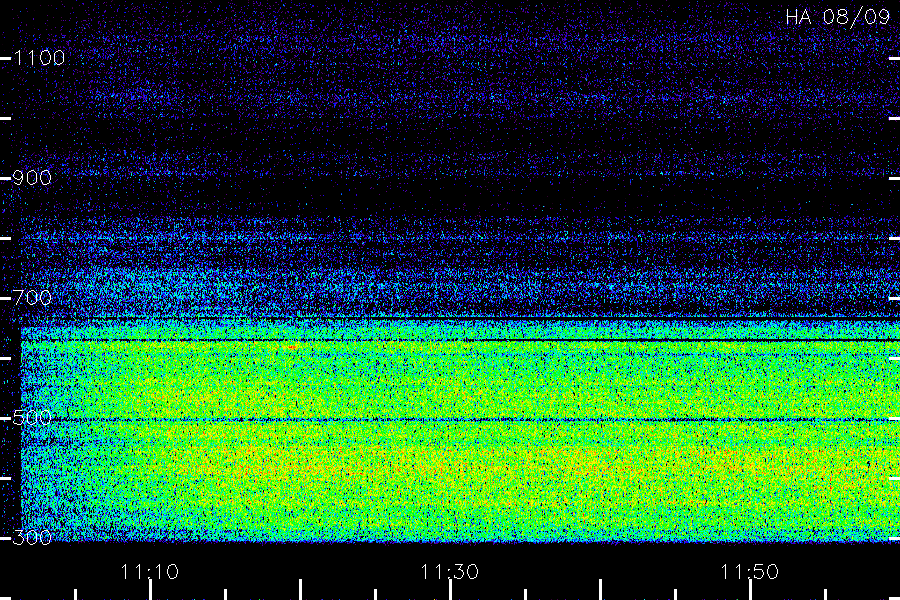This screenshot has height=600, width=900.
Task: Click the 11:30 time axis label
Action: click(x=449, y=571)
